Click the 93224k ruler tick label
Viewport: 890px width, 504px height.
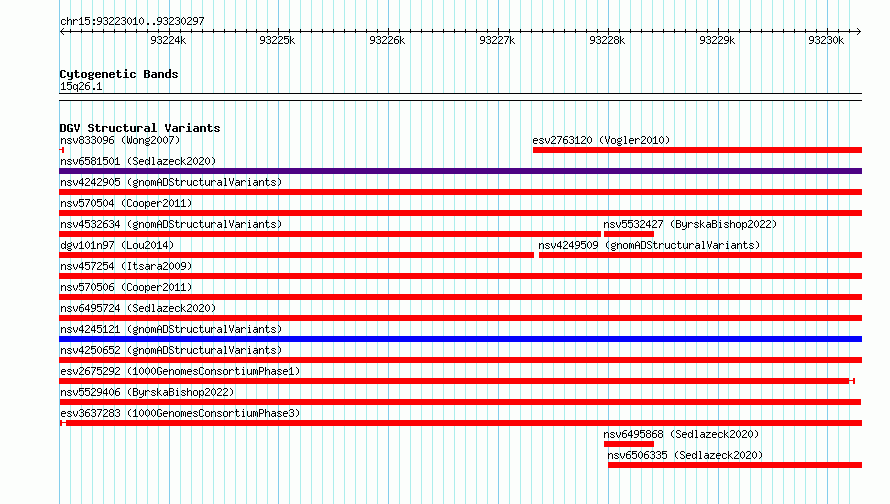[x=168, y=40]
